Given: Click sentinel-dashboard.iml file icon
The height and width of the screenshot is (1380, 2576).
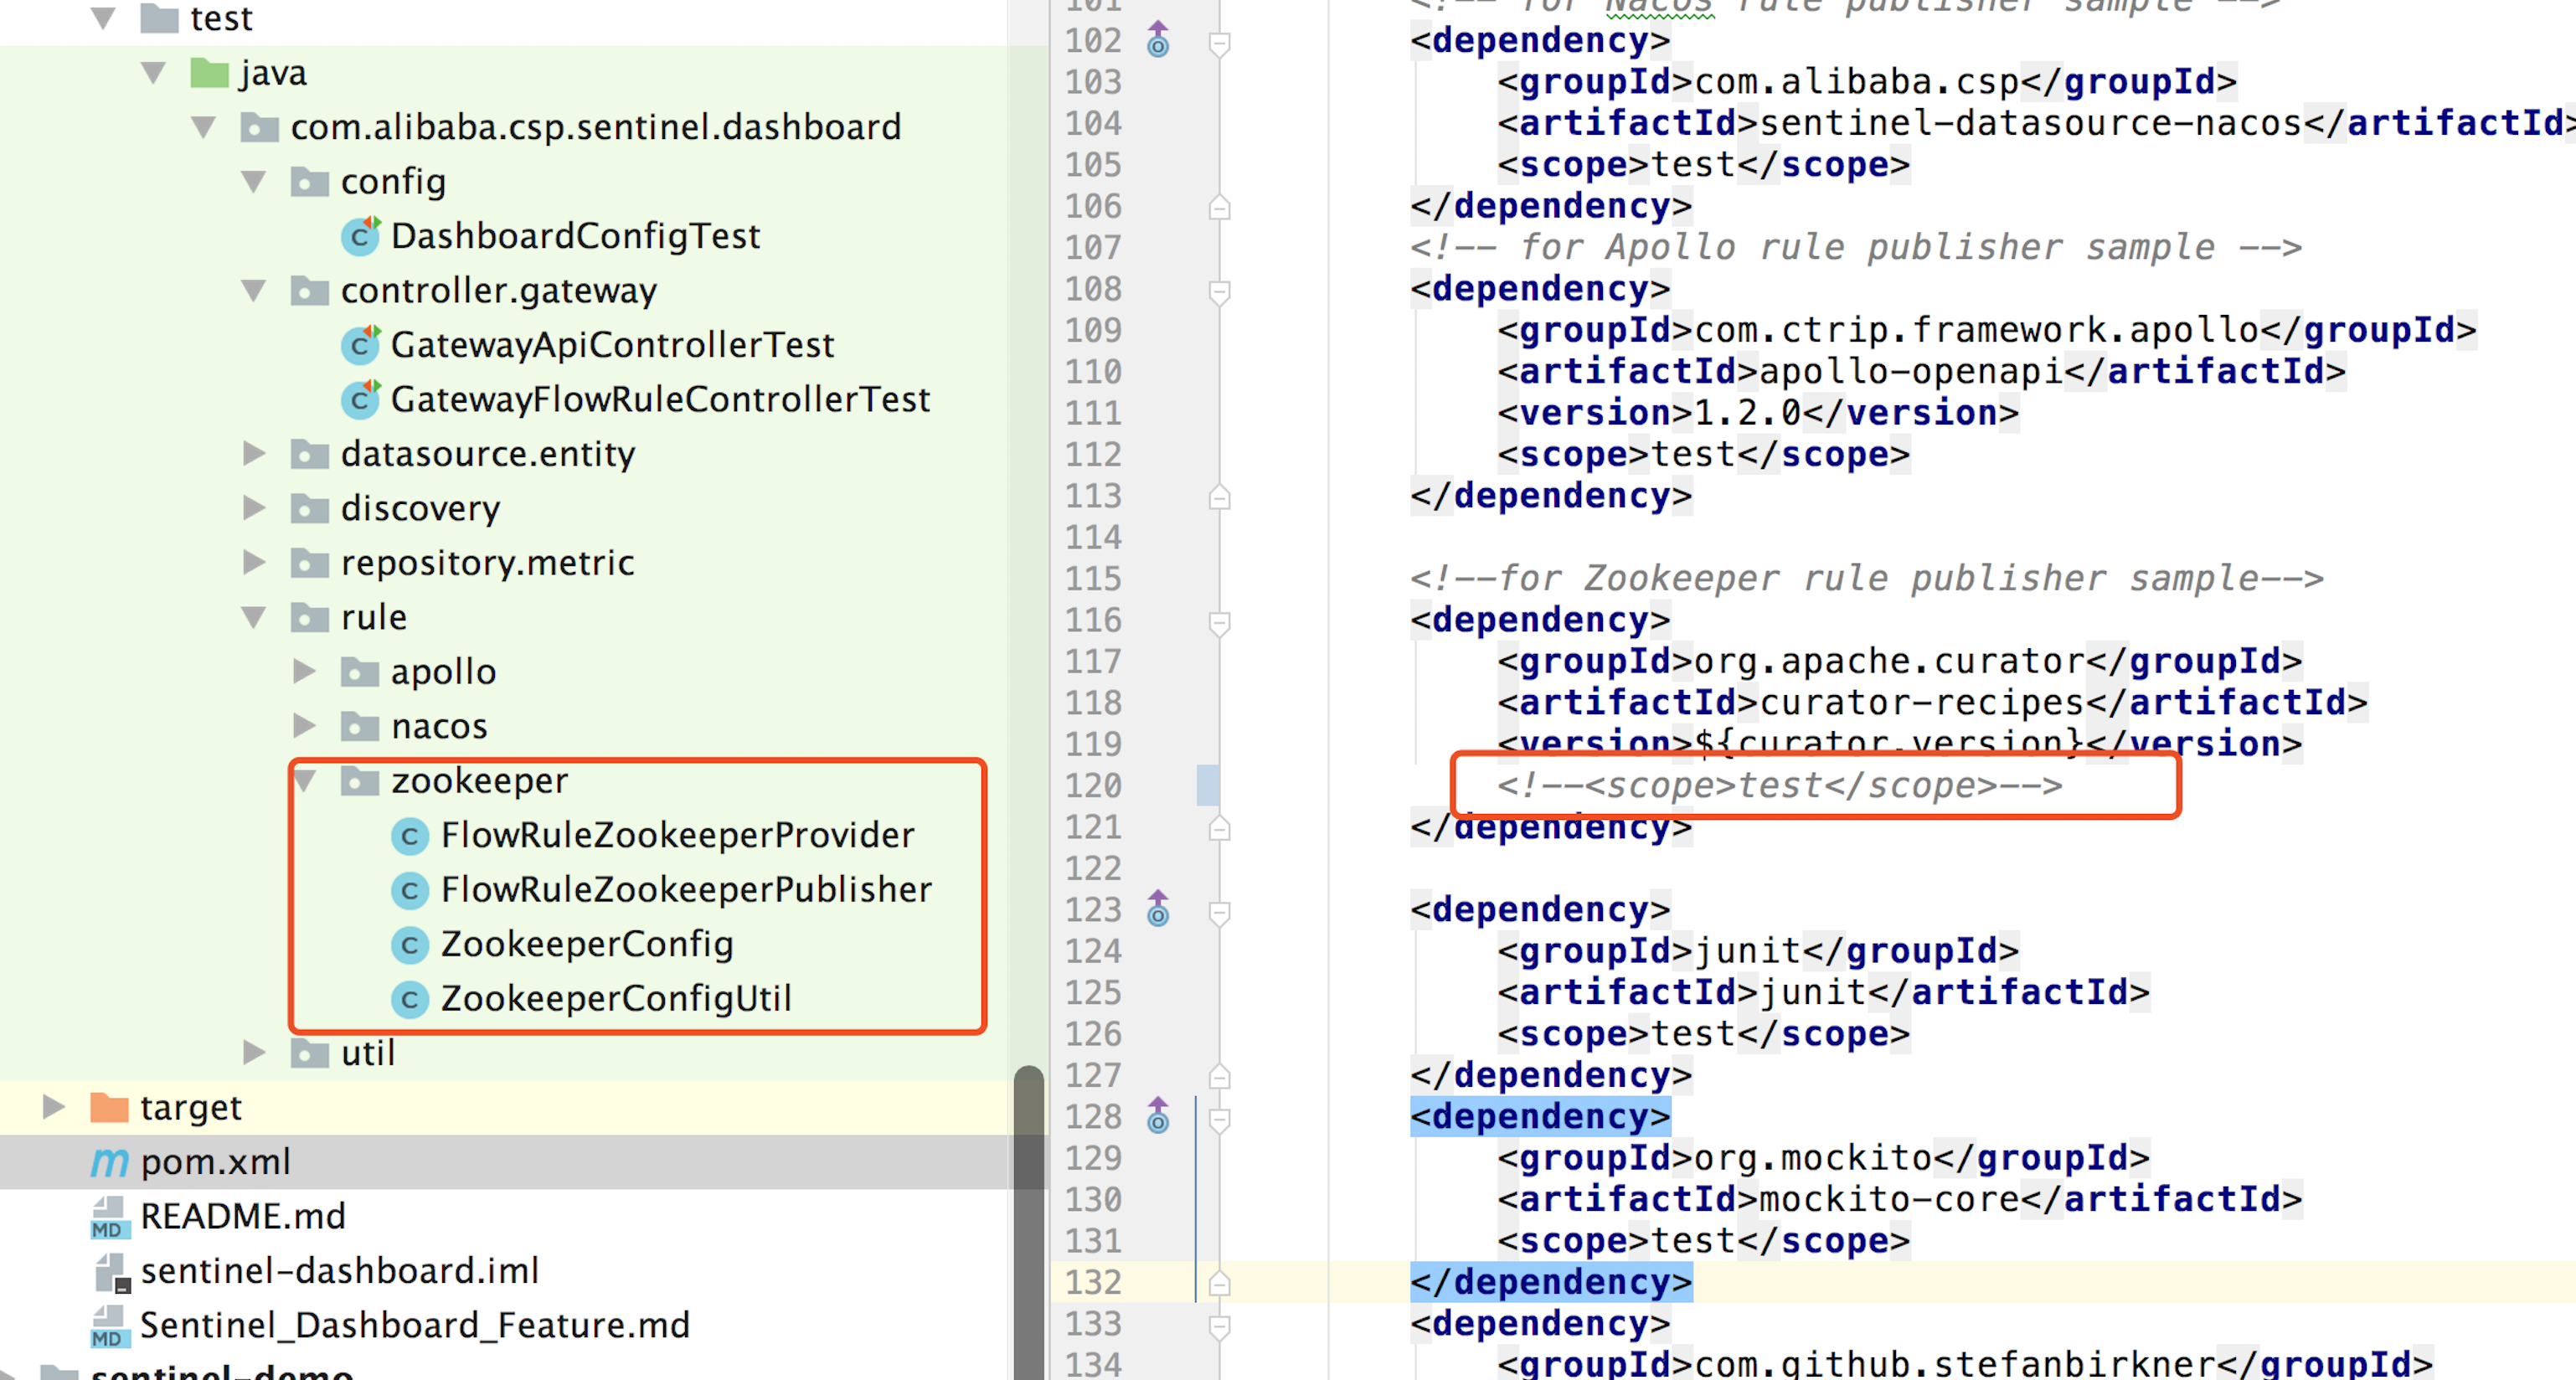Looking at the screenshot, I should click(112, 1272).
